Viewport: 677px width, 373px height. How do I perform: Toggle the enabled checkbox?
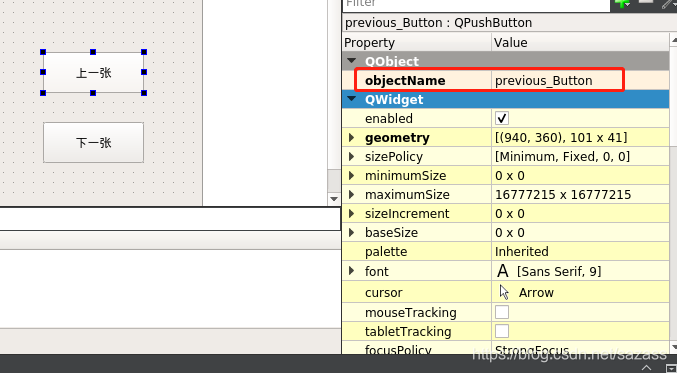502,118
